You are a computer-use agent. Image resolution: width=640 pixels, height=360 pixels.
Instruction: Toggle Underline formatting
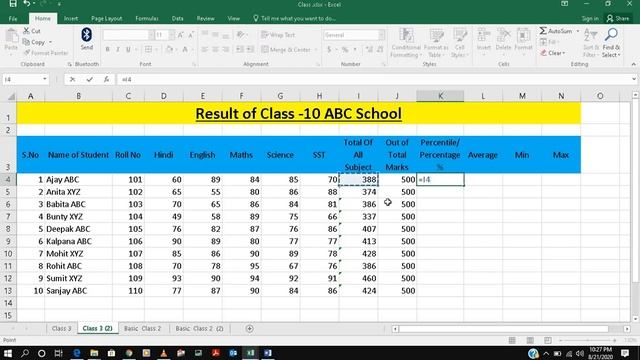[128, 49]
